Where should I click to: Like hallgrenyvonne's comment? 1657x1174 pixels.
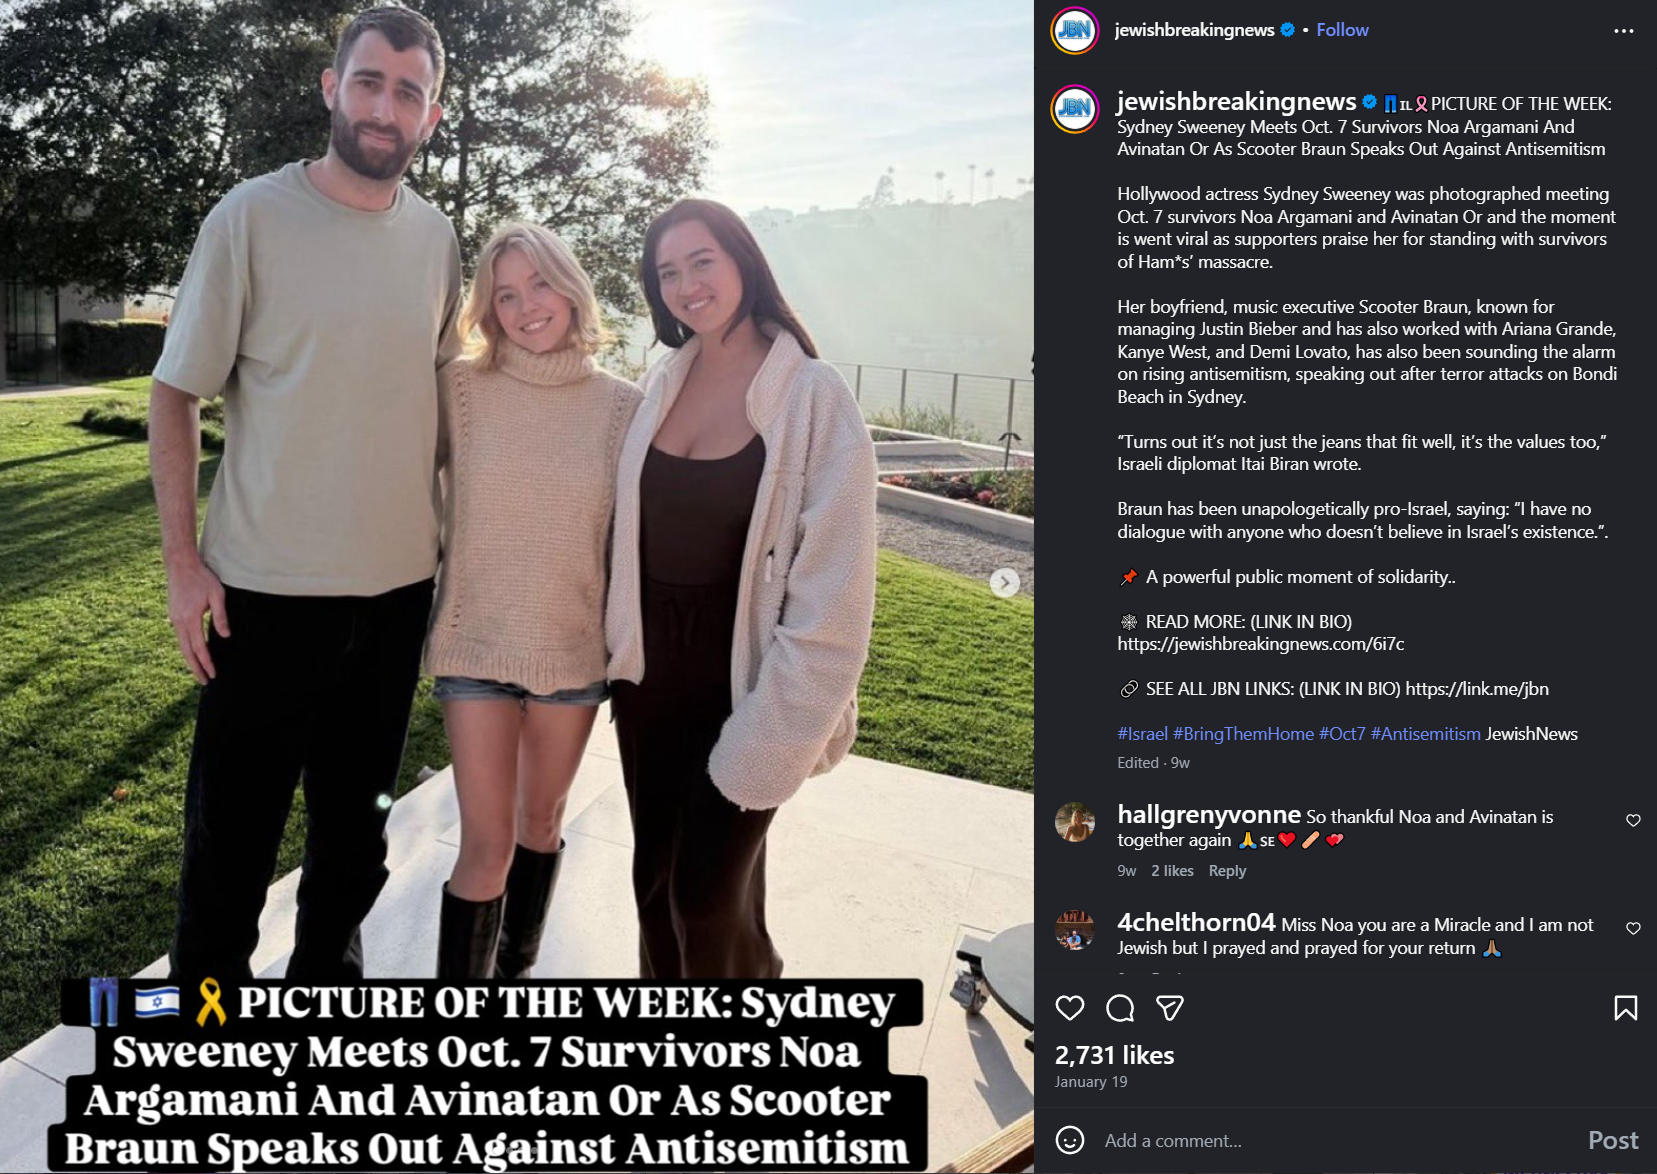coord(1633,820)
